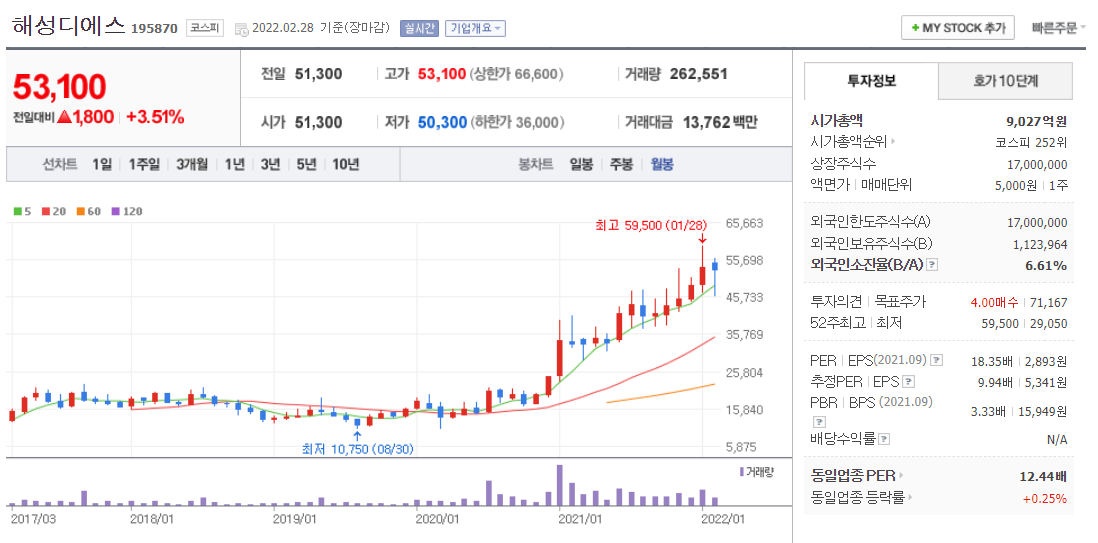Click the purple 거래량 volume legend marker

742,472
